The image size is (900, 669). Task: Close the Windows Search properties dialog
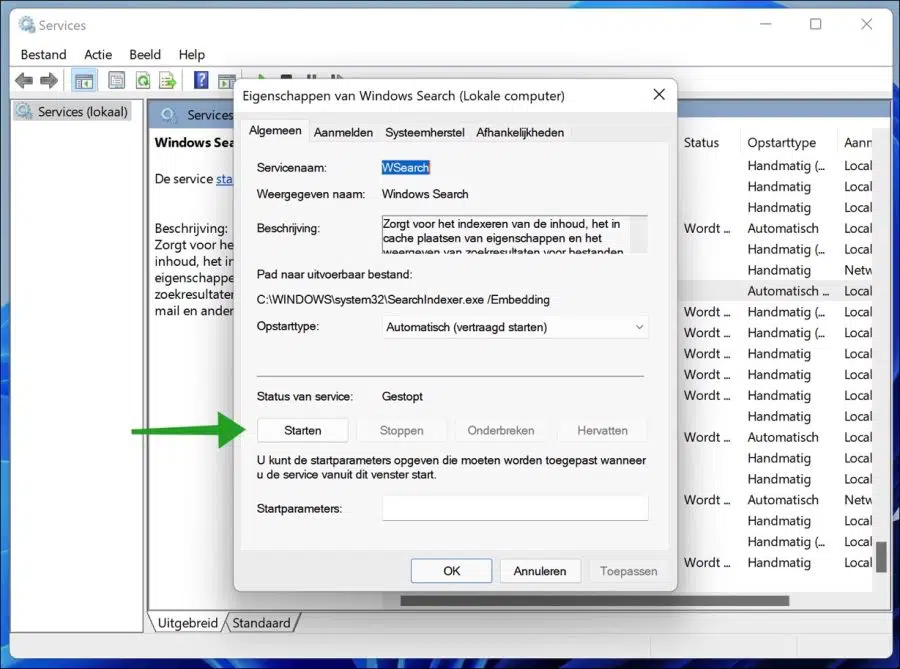coord(659,95)
